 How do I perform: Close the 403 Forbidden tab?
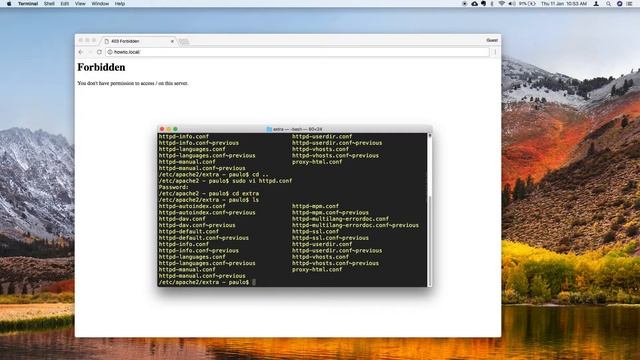(172, 41)
